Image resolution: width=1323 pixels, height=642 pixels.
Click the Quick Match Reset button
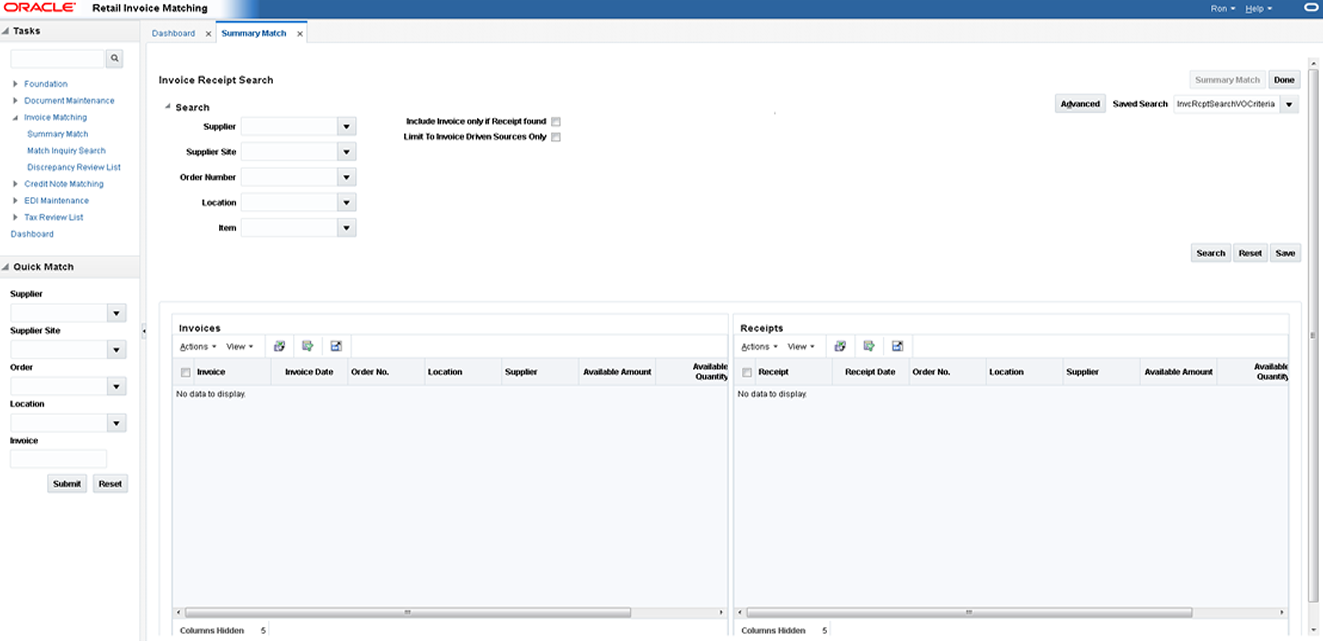coord(110,484)
